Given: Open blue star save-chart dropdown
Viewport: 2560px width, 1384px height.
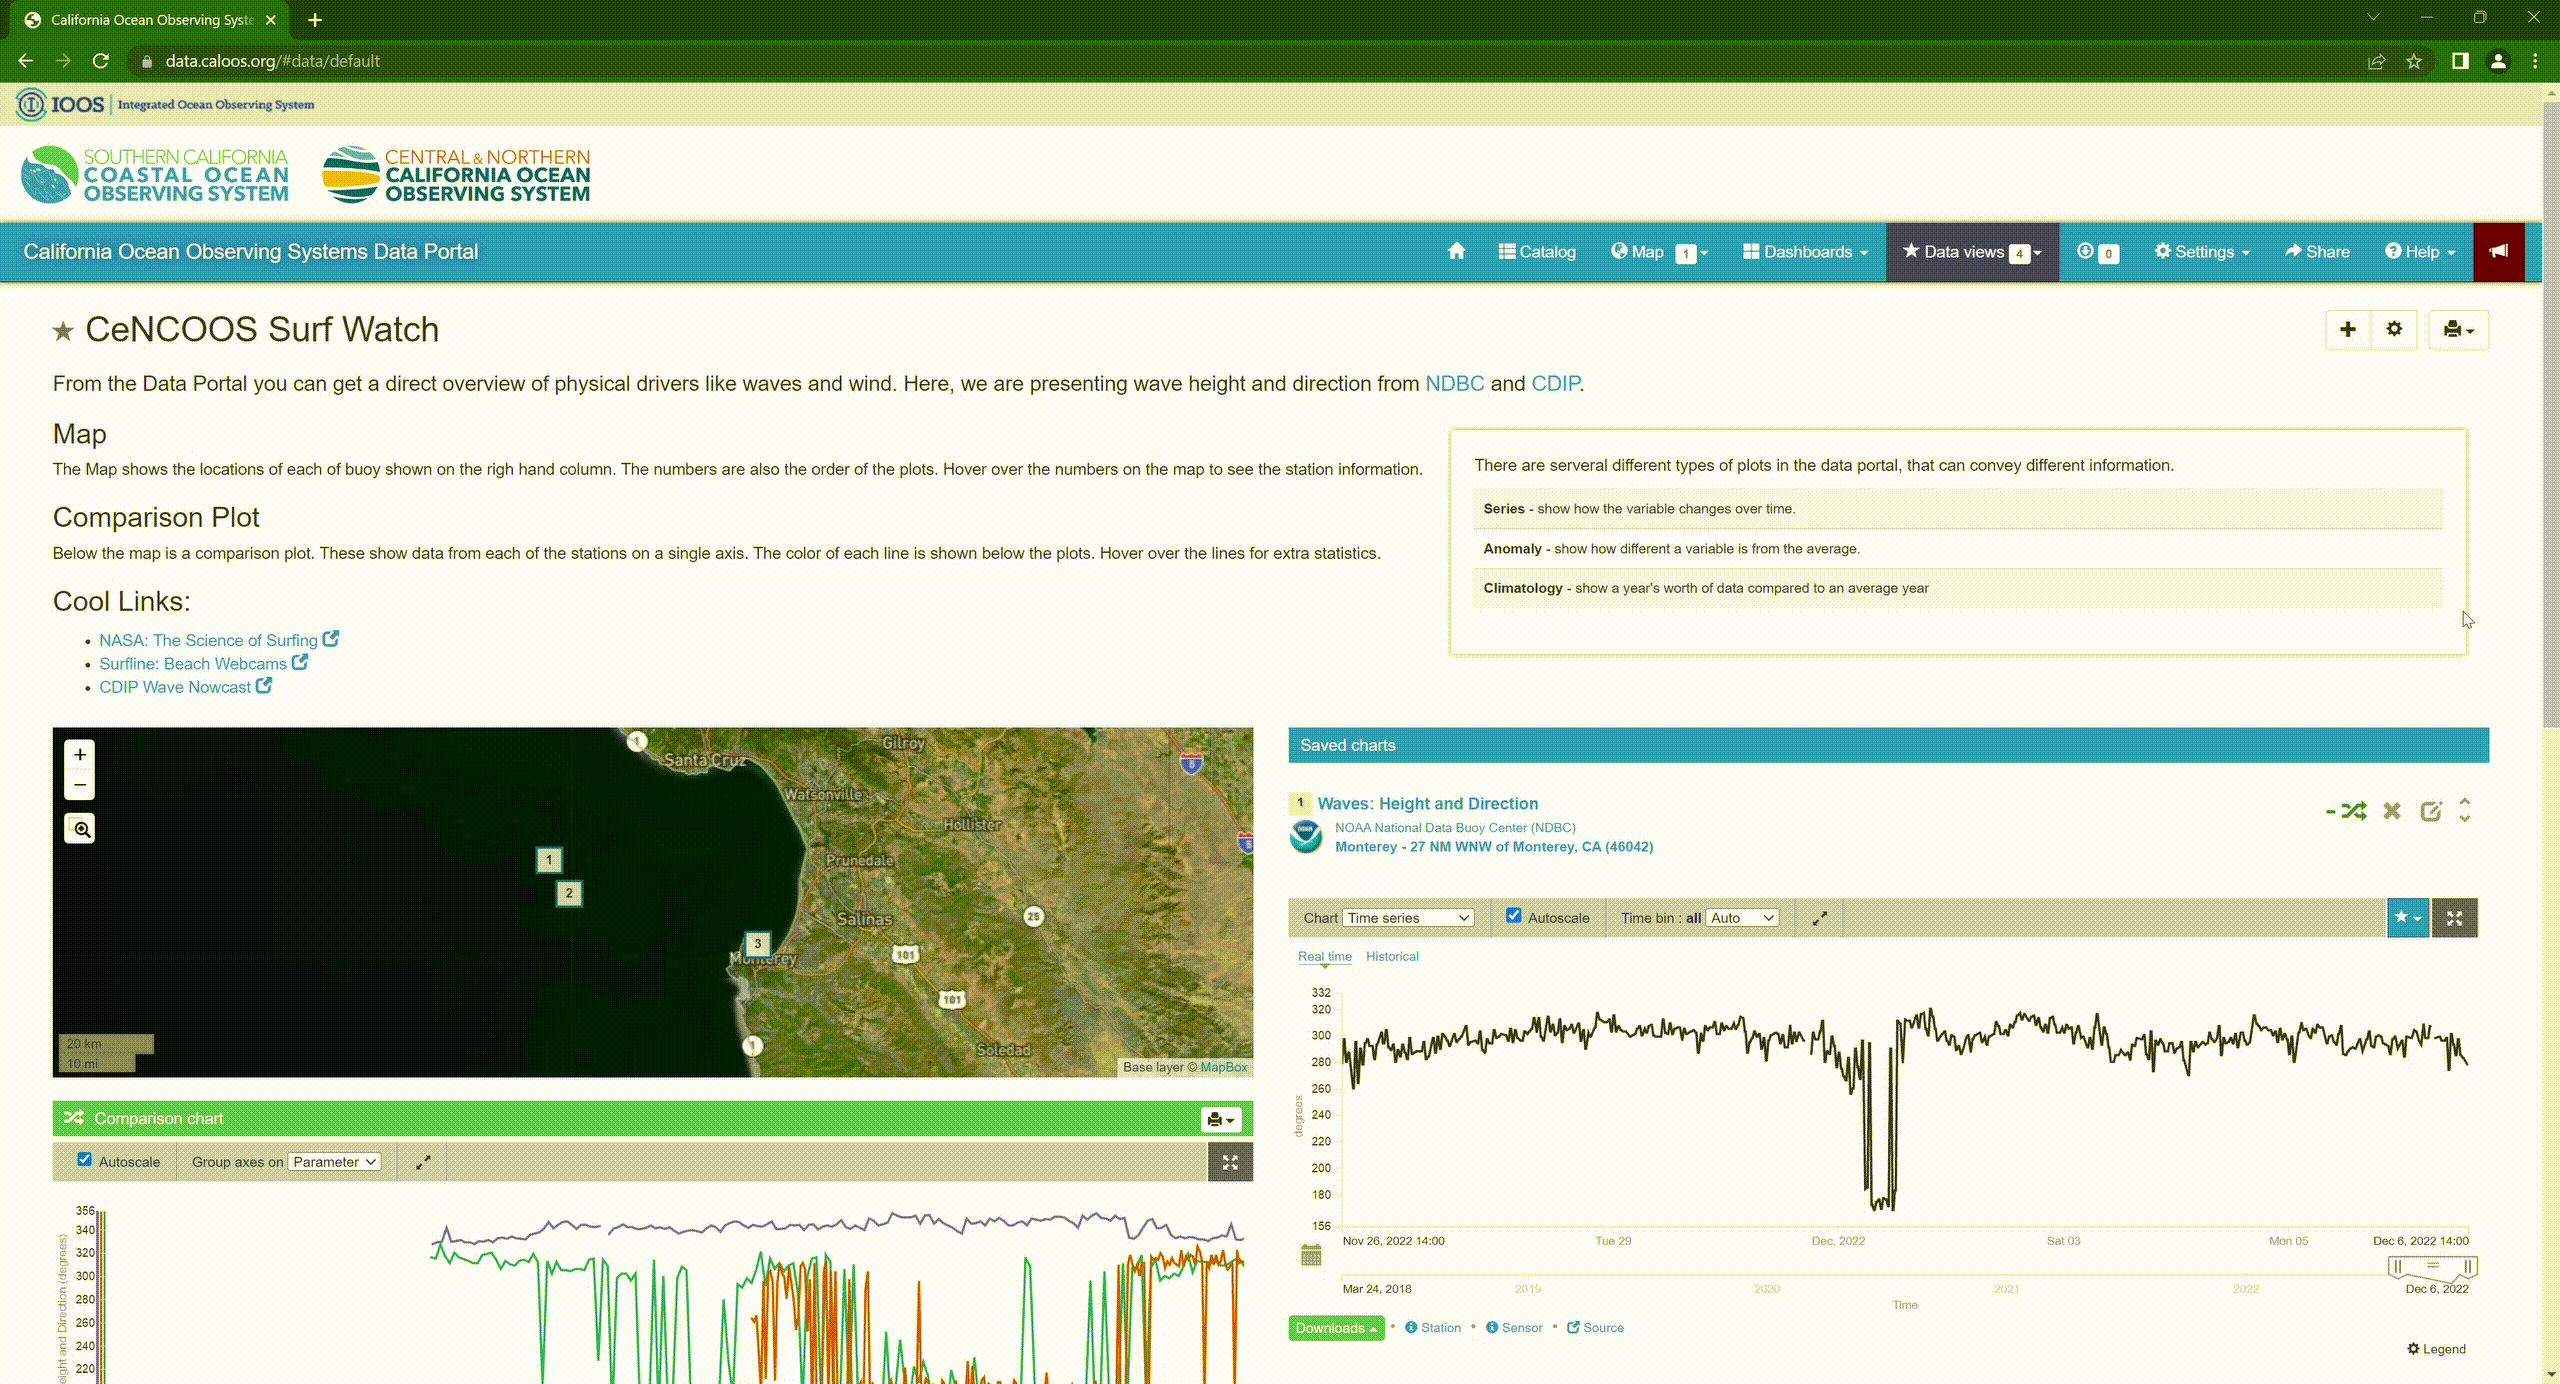Looking at the screenshot, I should 2408,918.
